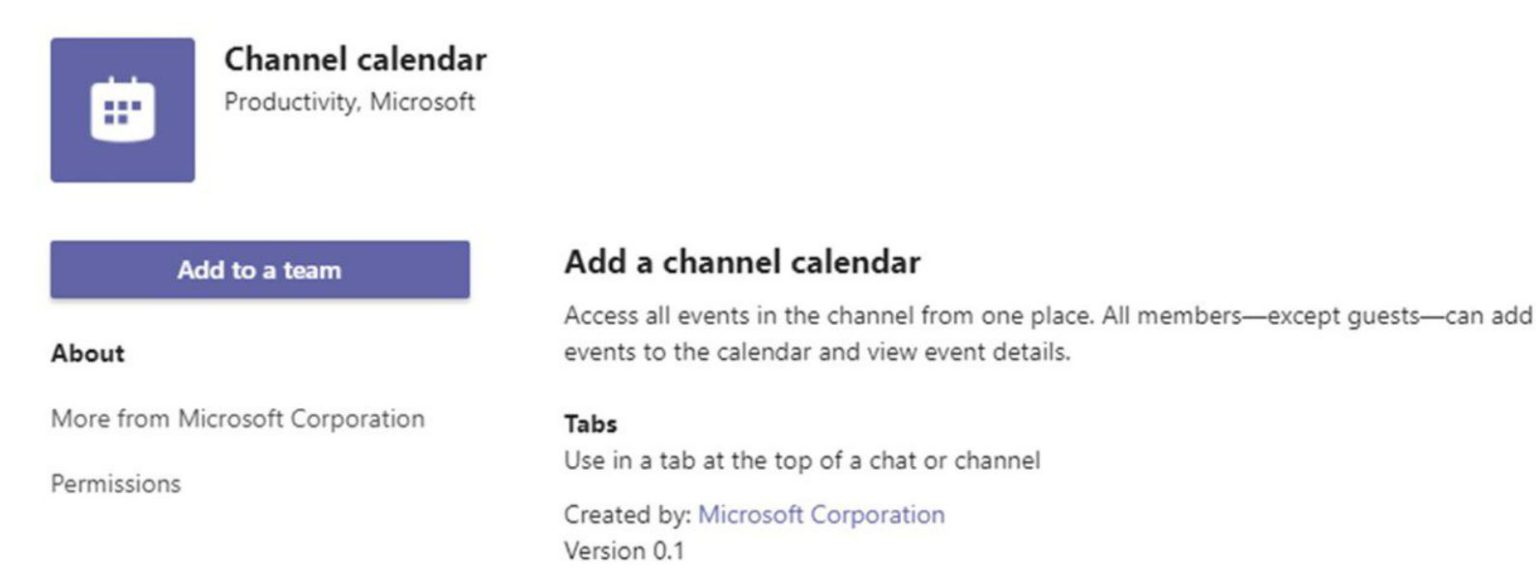Go to More from Microsoft Corporation
This screenshot has height=587, width=1536.
coord(237,418)
